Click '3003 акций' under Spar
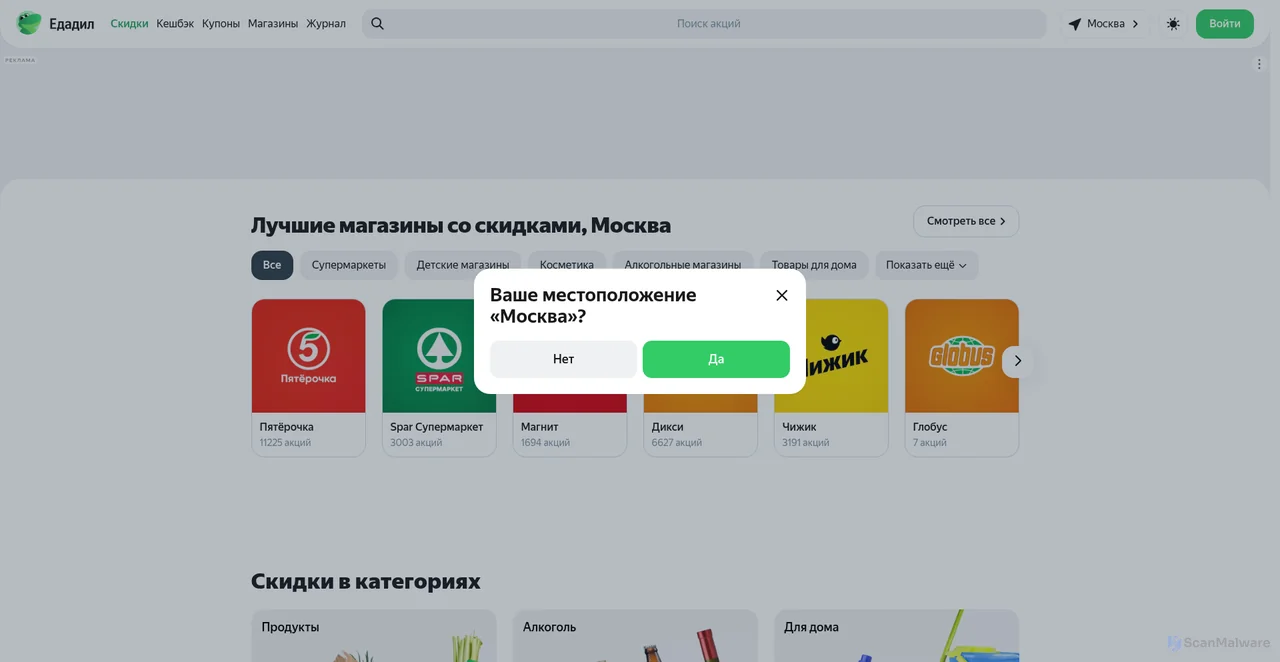This screenshot has height=662, width=1280. coord(416,443)
